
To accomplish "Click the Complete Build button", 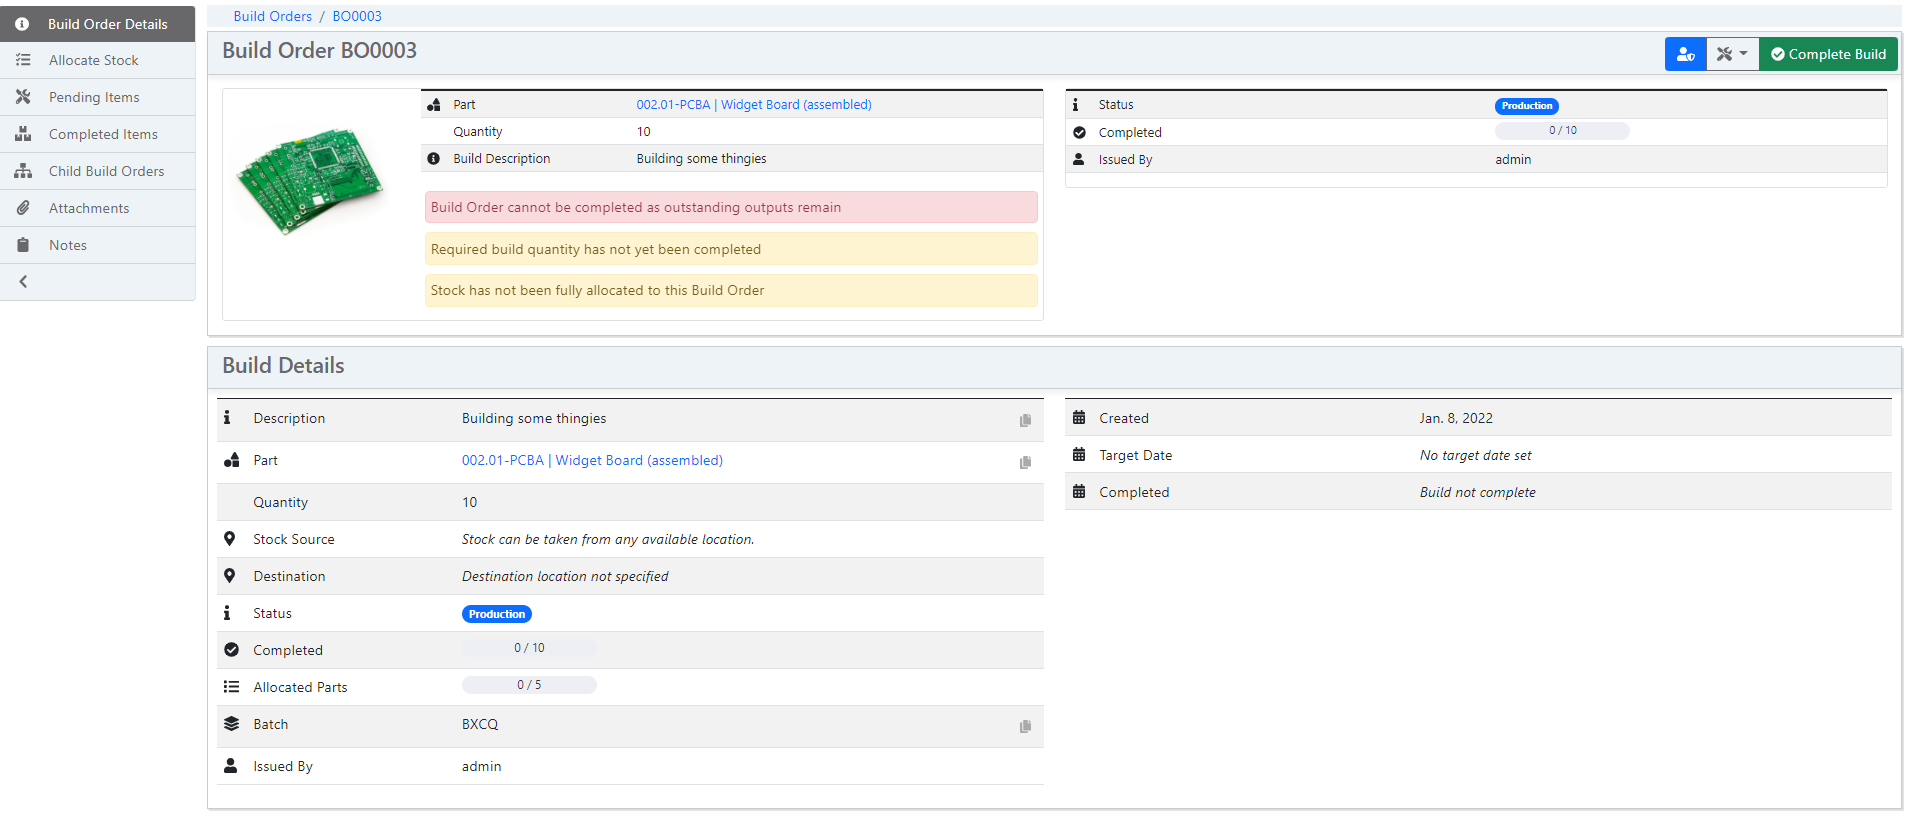I will pyautogui.click(x=1828, y=54).
